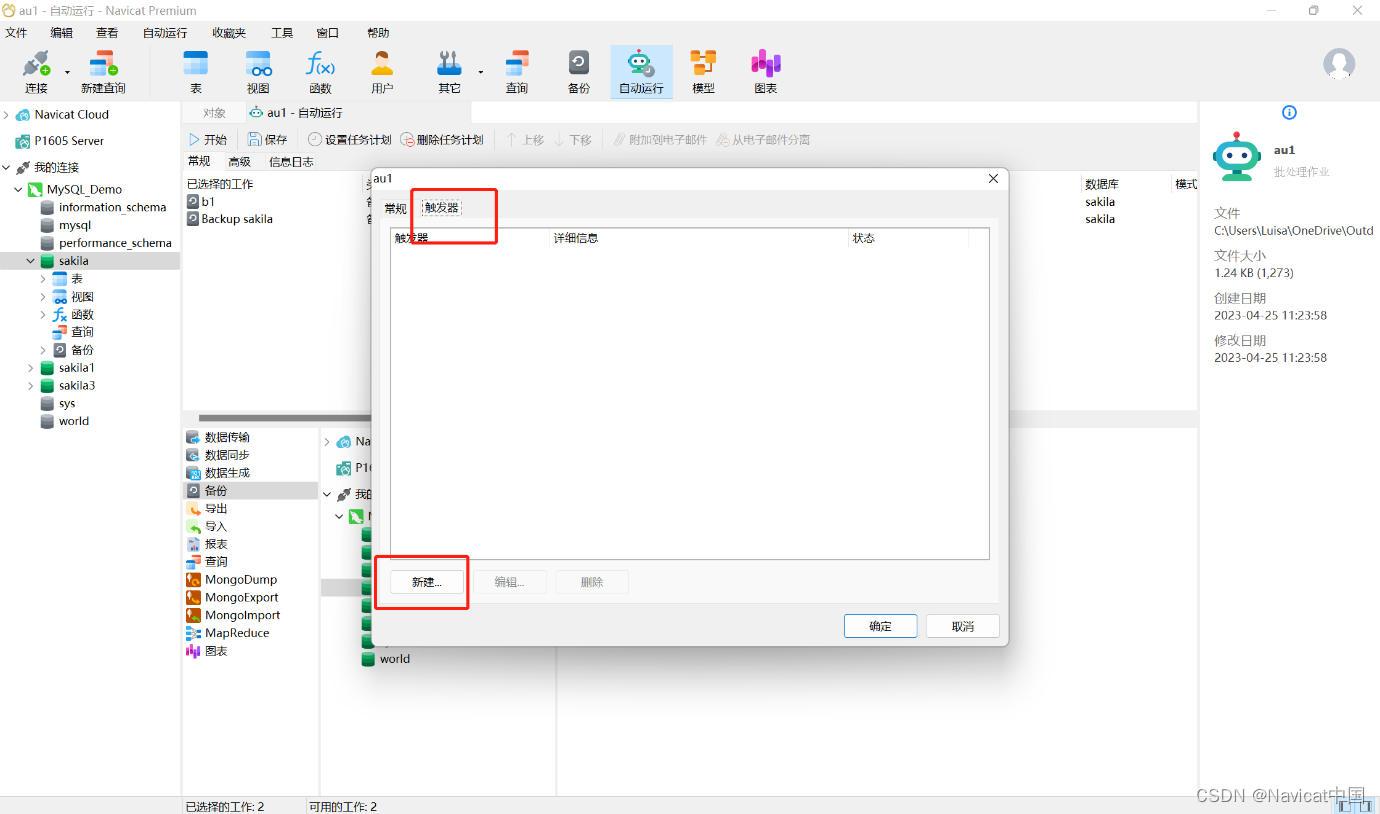Click the Automation (自动运行) robot toolbar icon

641,64
